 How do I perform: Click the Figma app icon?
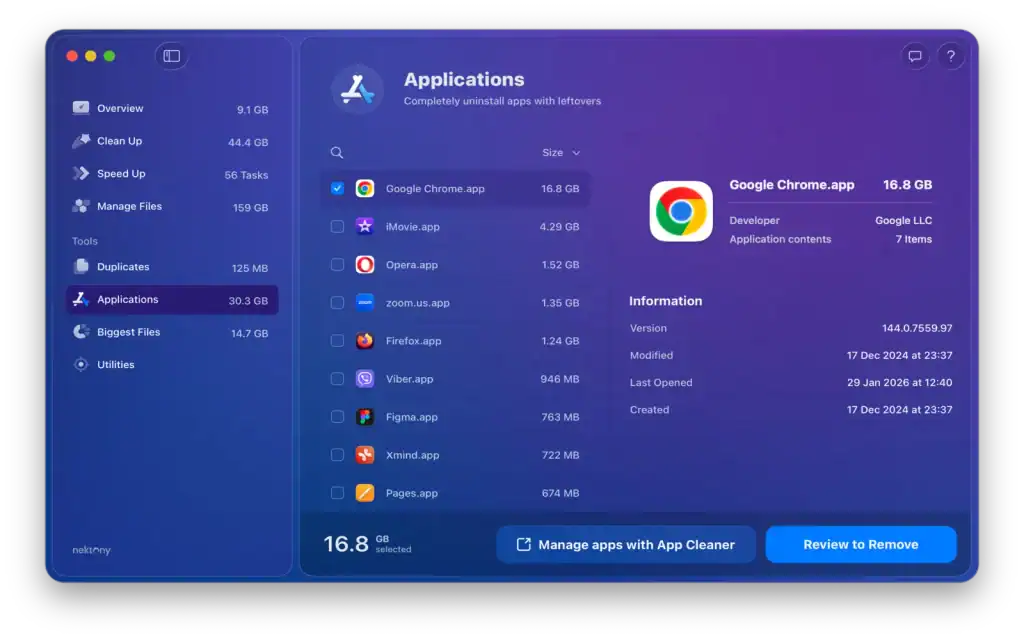coord(365,417)
